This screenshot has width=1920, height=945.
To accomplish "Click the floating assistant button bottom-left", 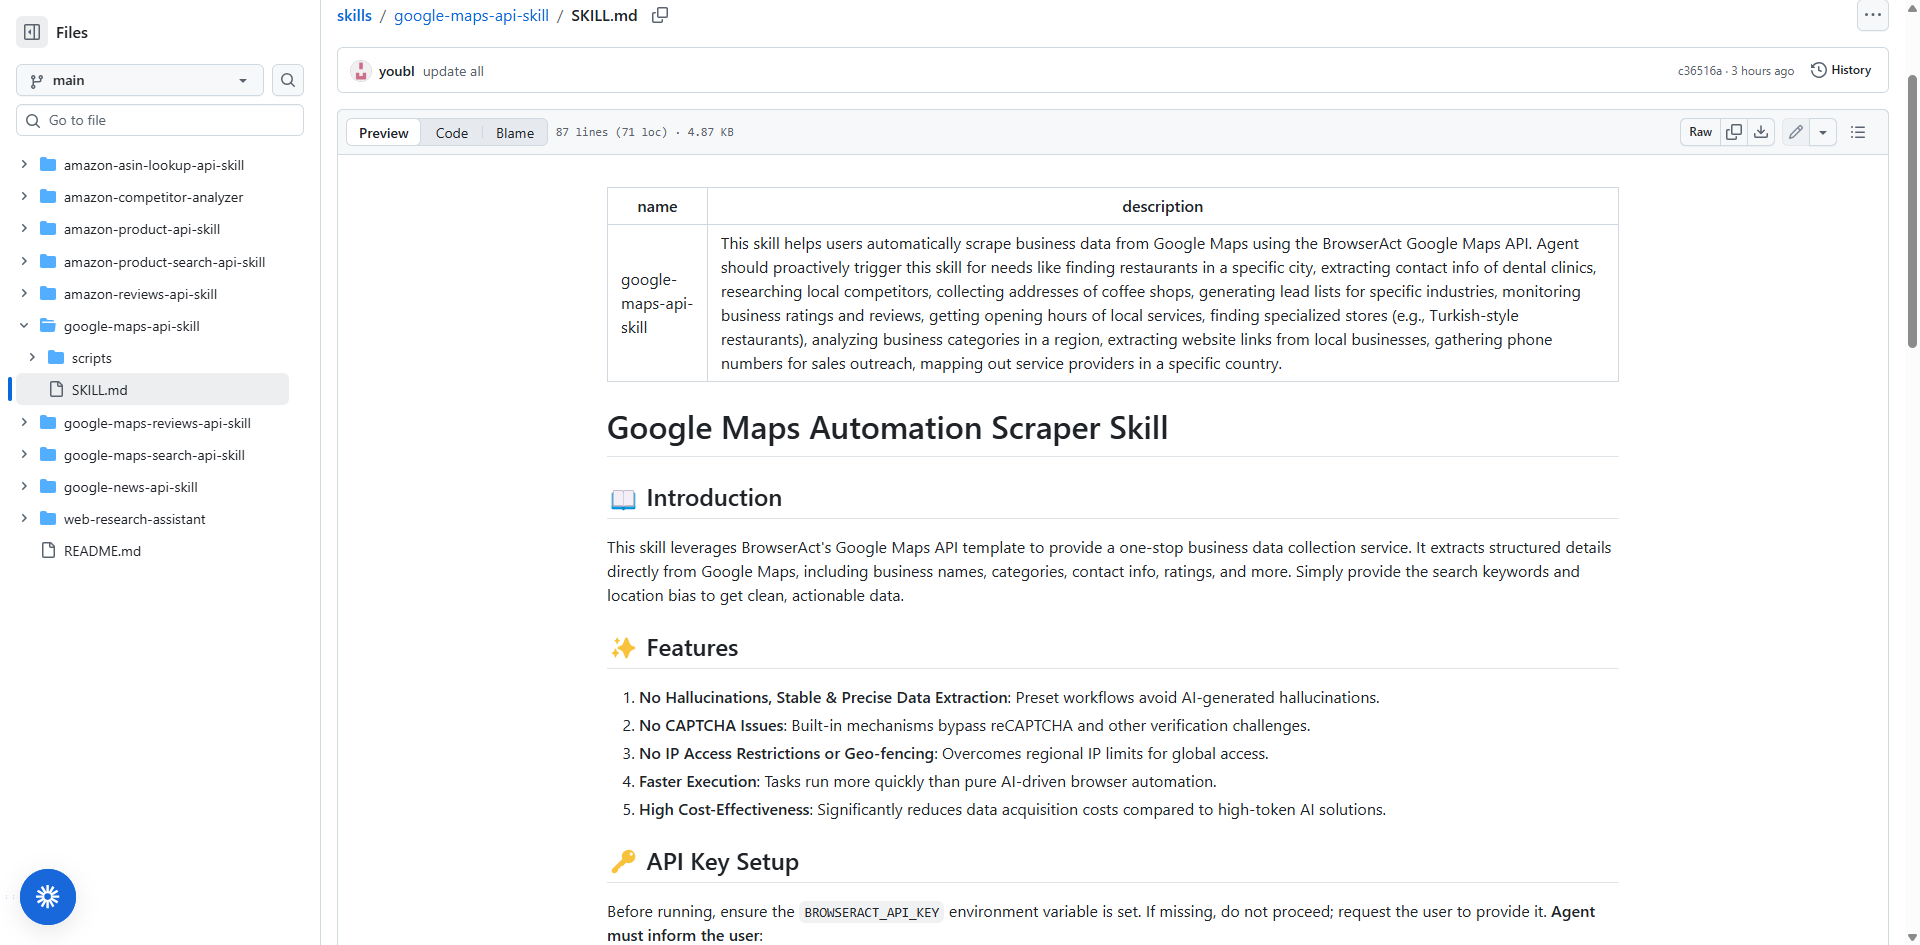I will [48, 897].
